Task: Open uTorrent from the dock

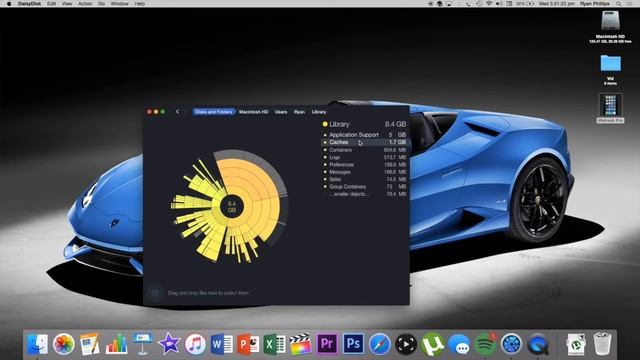Action: pos(432,344)
